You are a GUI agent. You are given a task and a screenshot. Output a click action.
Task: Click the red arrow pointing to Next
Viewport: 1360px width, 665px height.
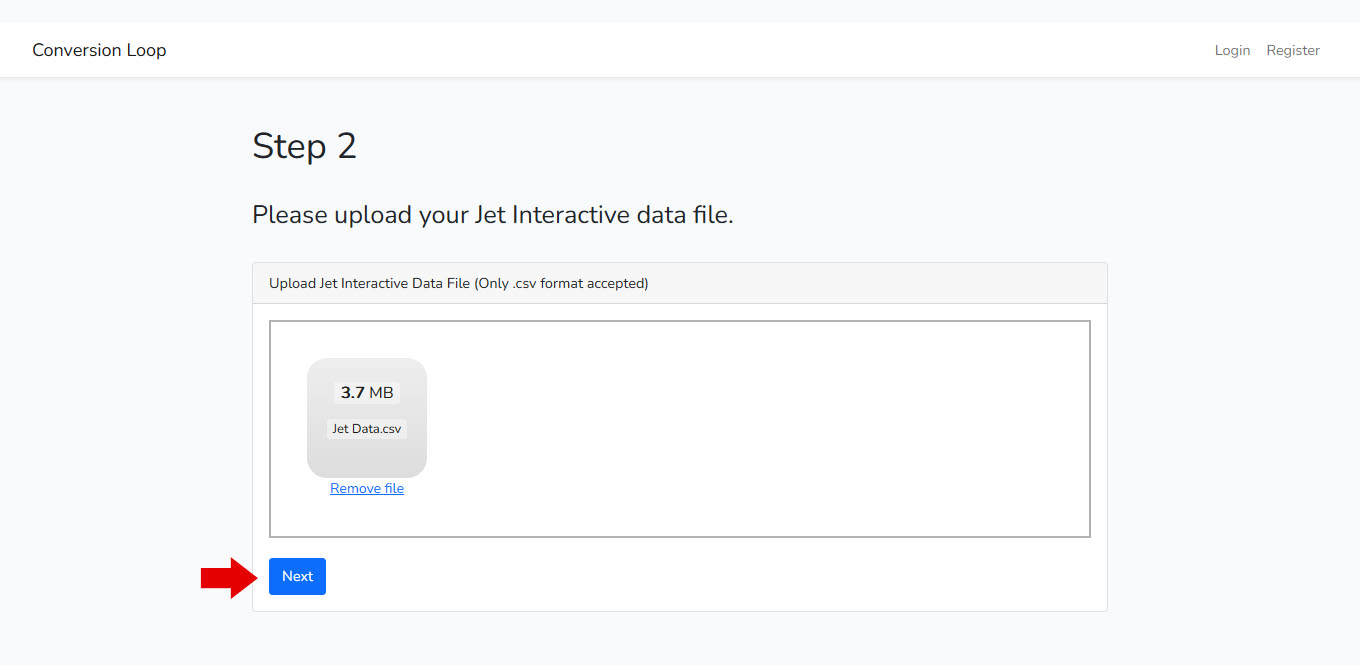click(x=229, y=577)
